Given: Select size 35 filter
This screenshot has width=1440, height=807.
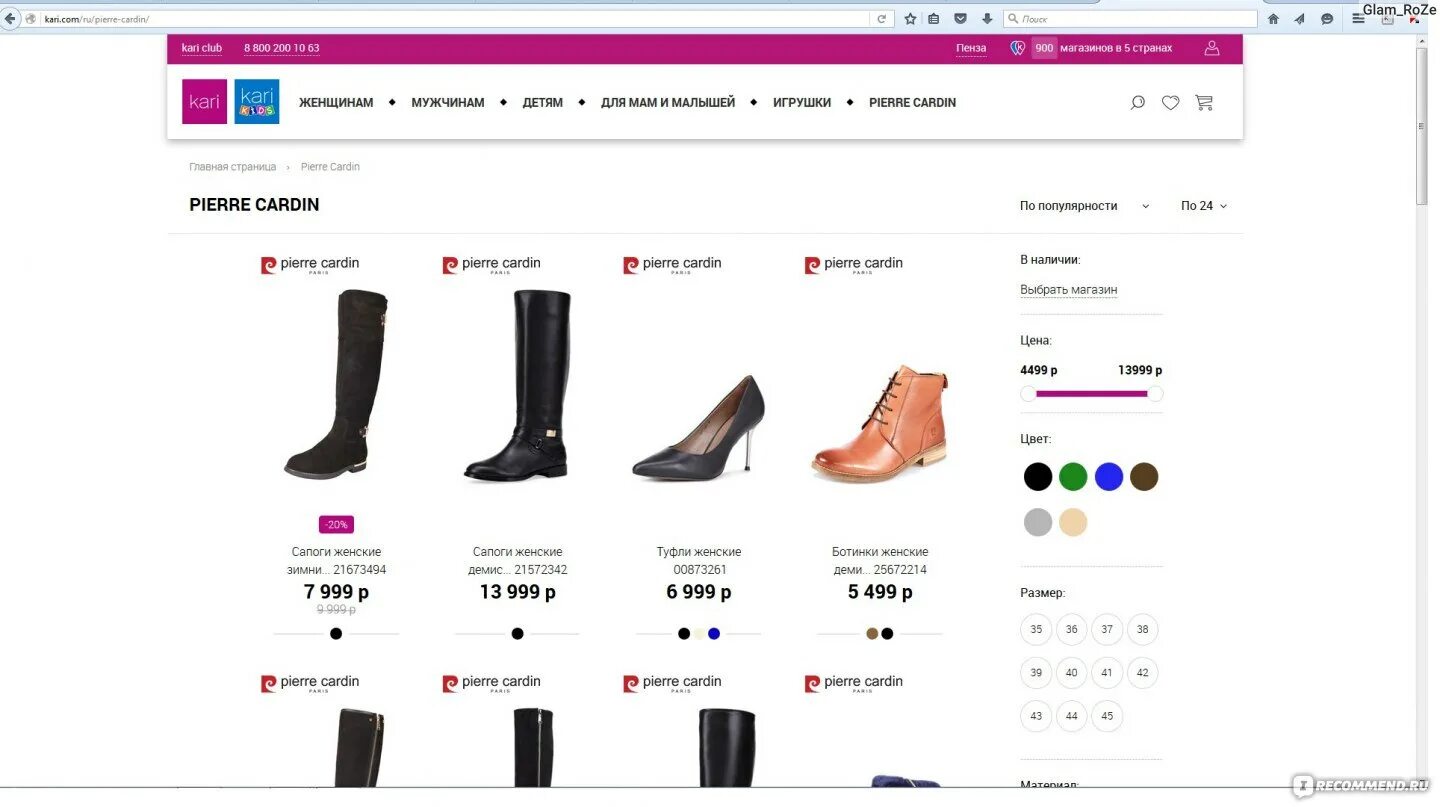Looking at the screenshot, I should point(1036,630).
